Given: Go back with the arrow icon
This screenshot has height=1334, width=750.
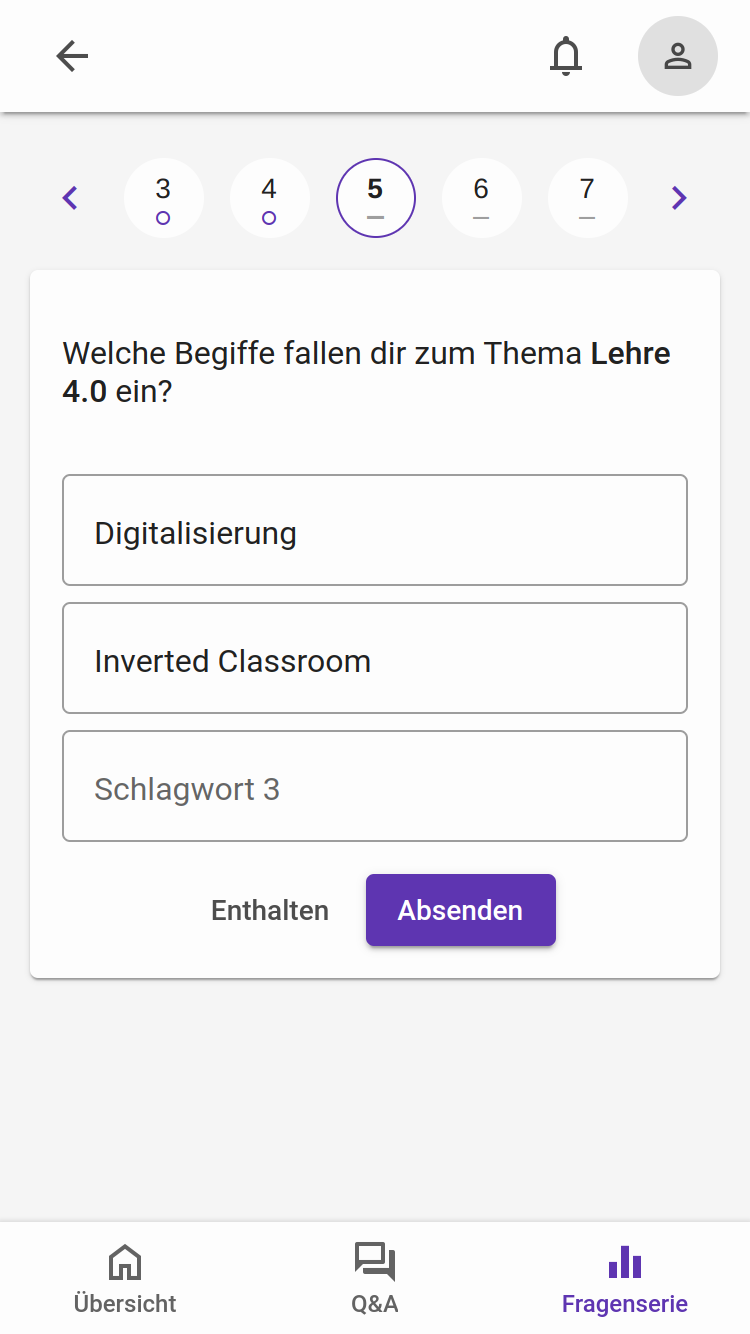Looking at the screenshot, I should coord(72,56).
